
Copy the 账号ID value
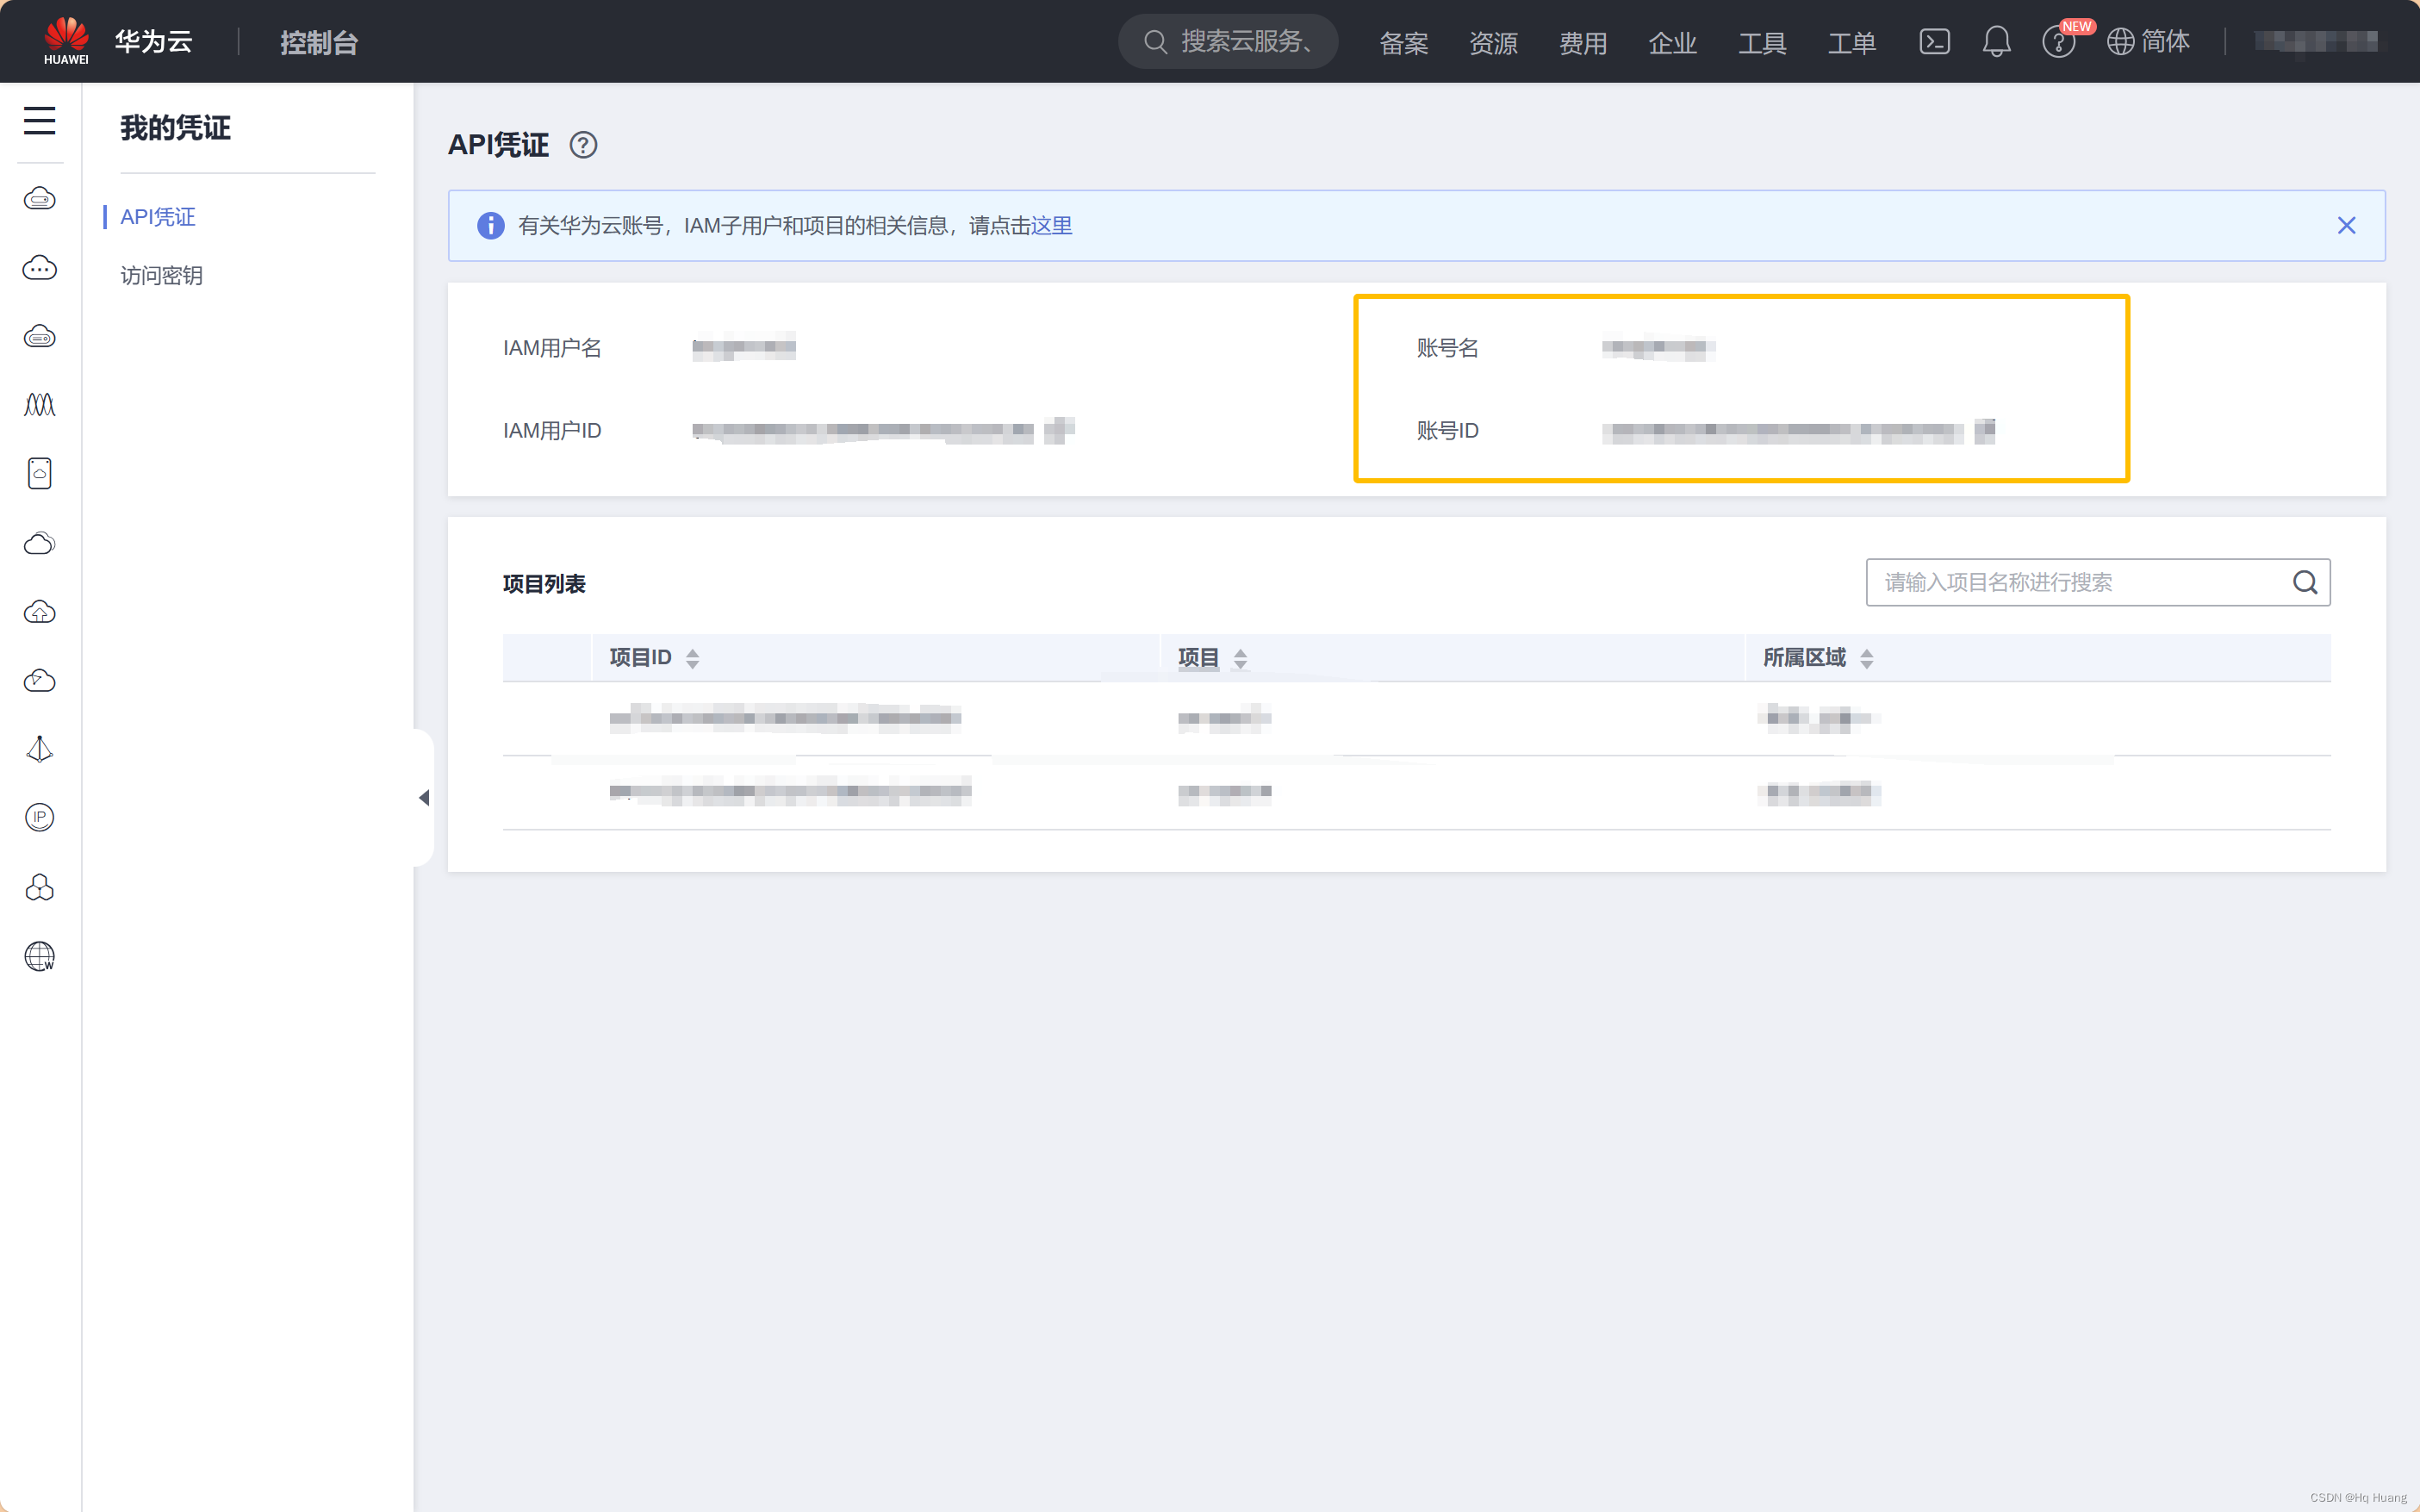tap(1985, 430)
